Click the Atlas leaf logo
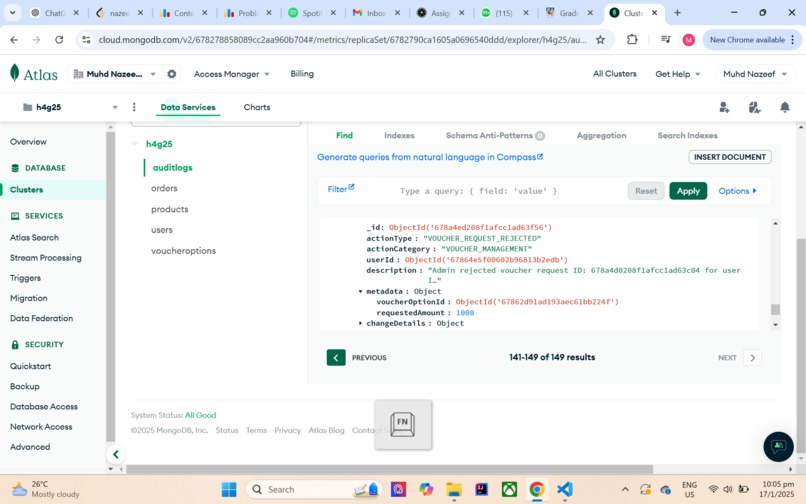Viewport: 806px width, 504px height. (x=15, y=74)
